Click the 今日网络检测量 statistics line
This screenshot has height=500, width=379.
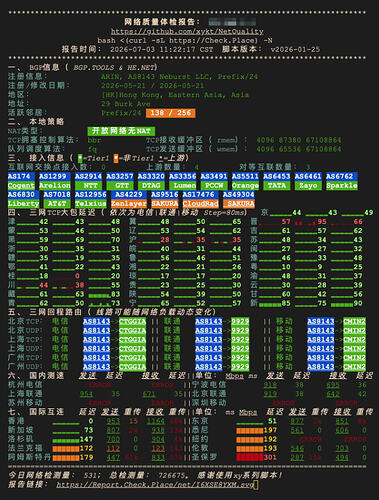(x=145, y=475)
